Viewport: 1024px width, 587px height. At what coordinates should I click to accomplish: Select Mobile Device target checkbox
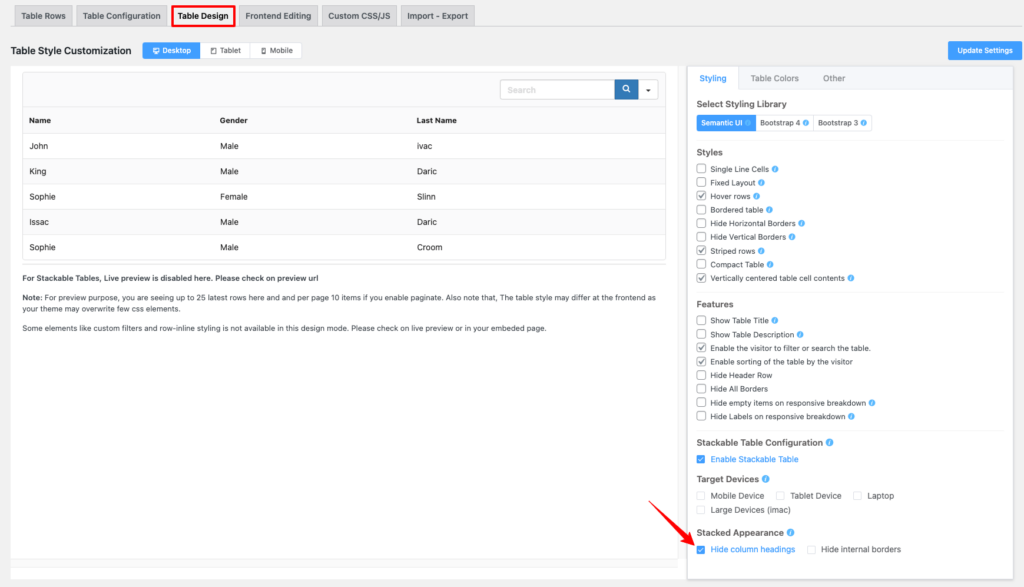tap(701, 496)
